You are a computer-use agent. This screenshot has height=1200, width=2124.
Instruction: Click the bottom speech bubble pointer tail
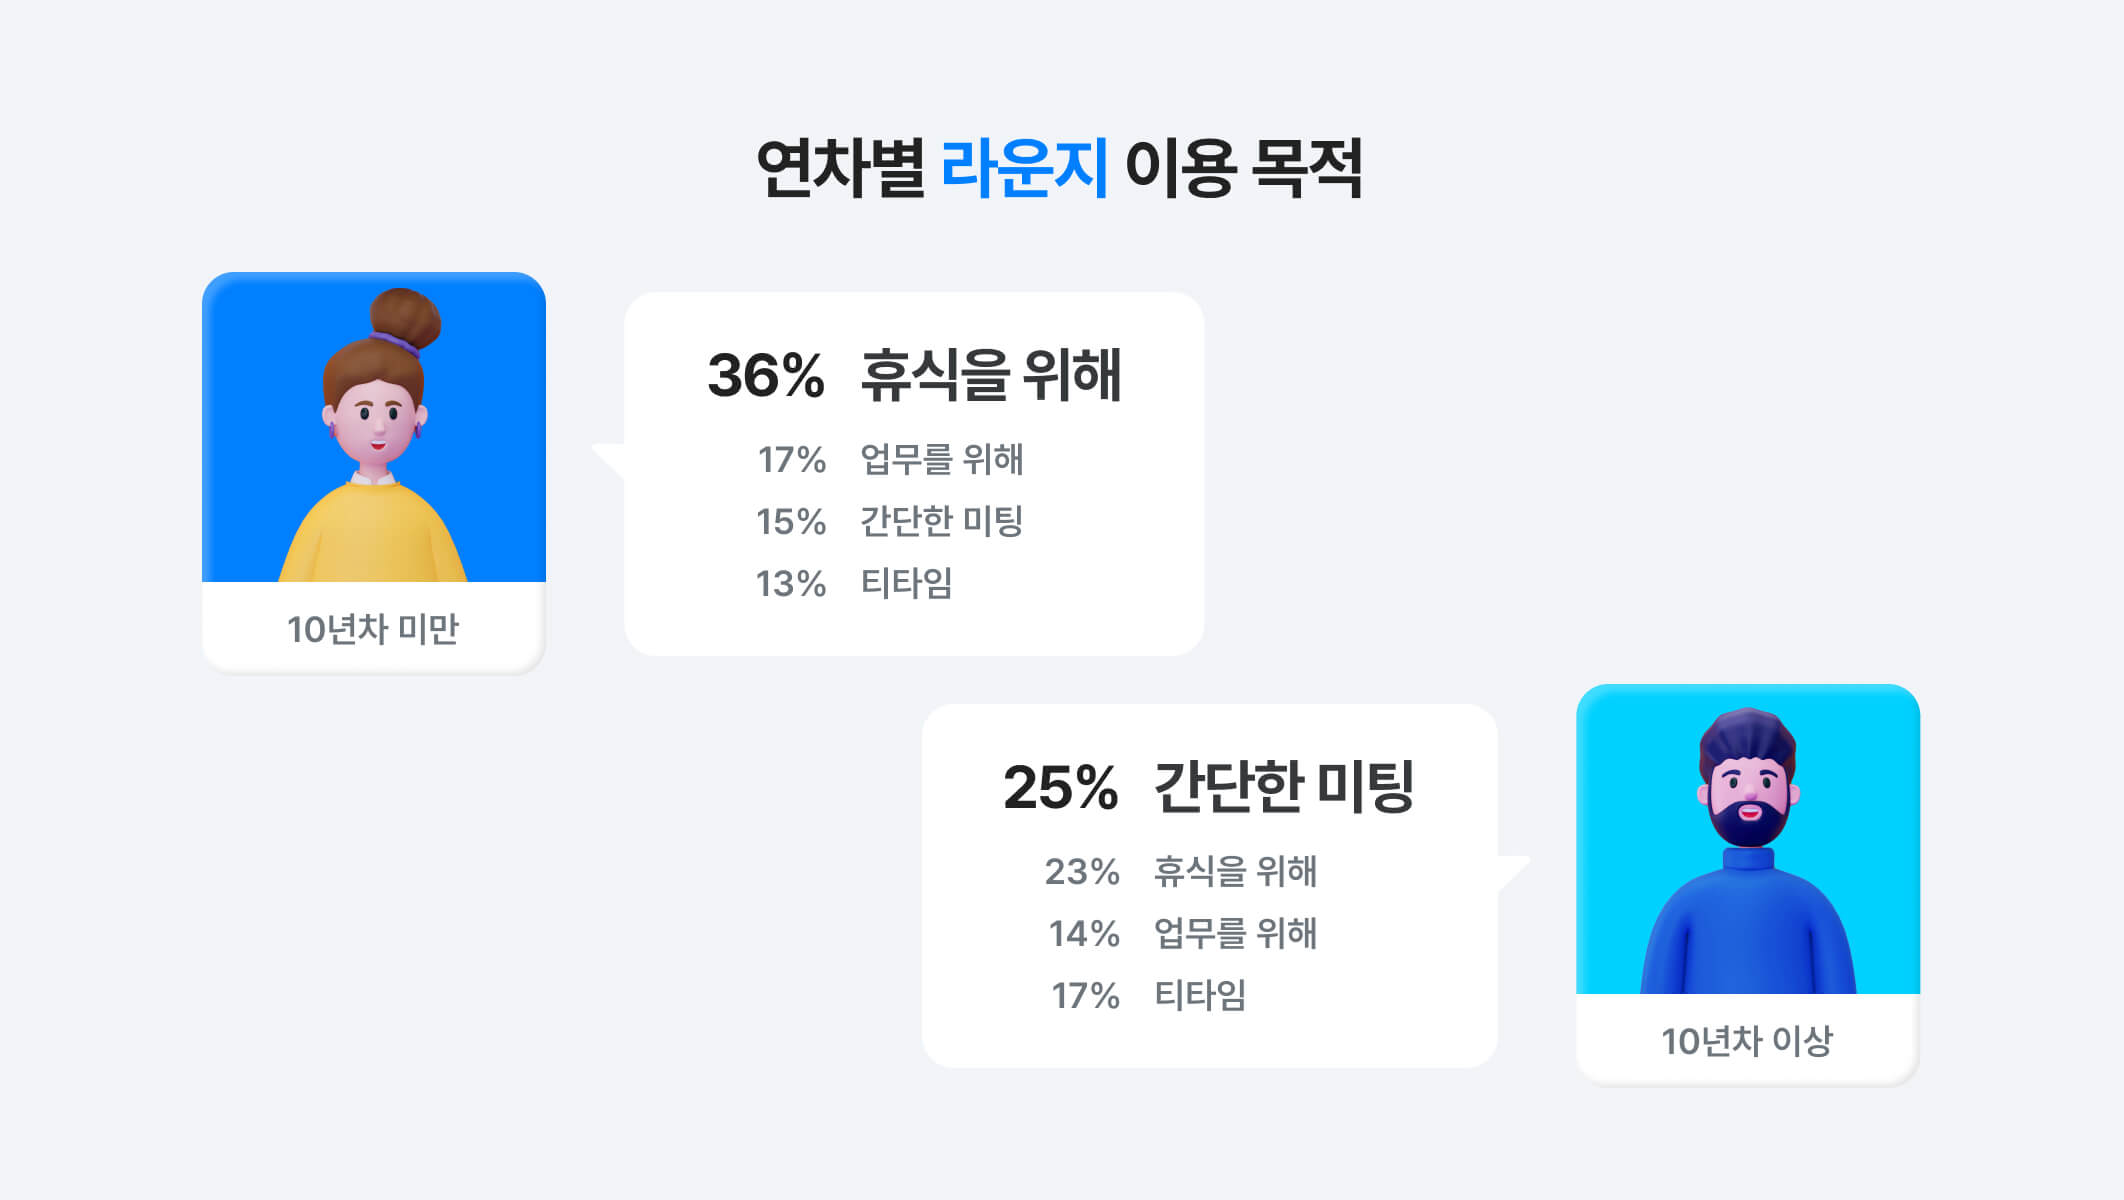(x=1513, y=873)
